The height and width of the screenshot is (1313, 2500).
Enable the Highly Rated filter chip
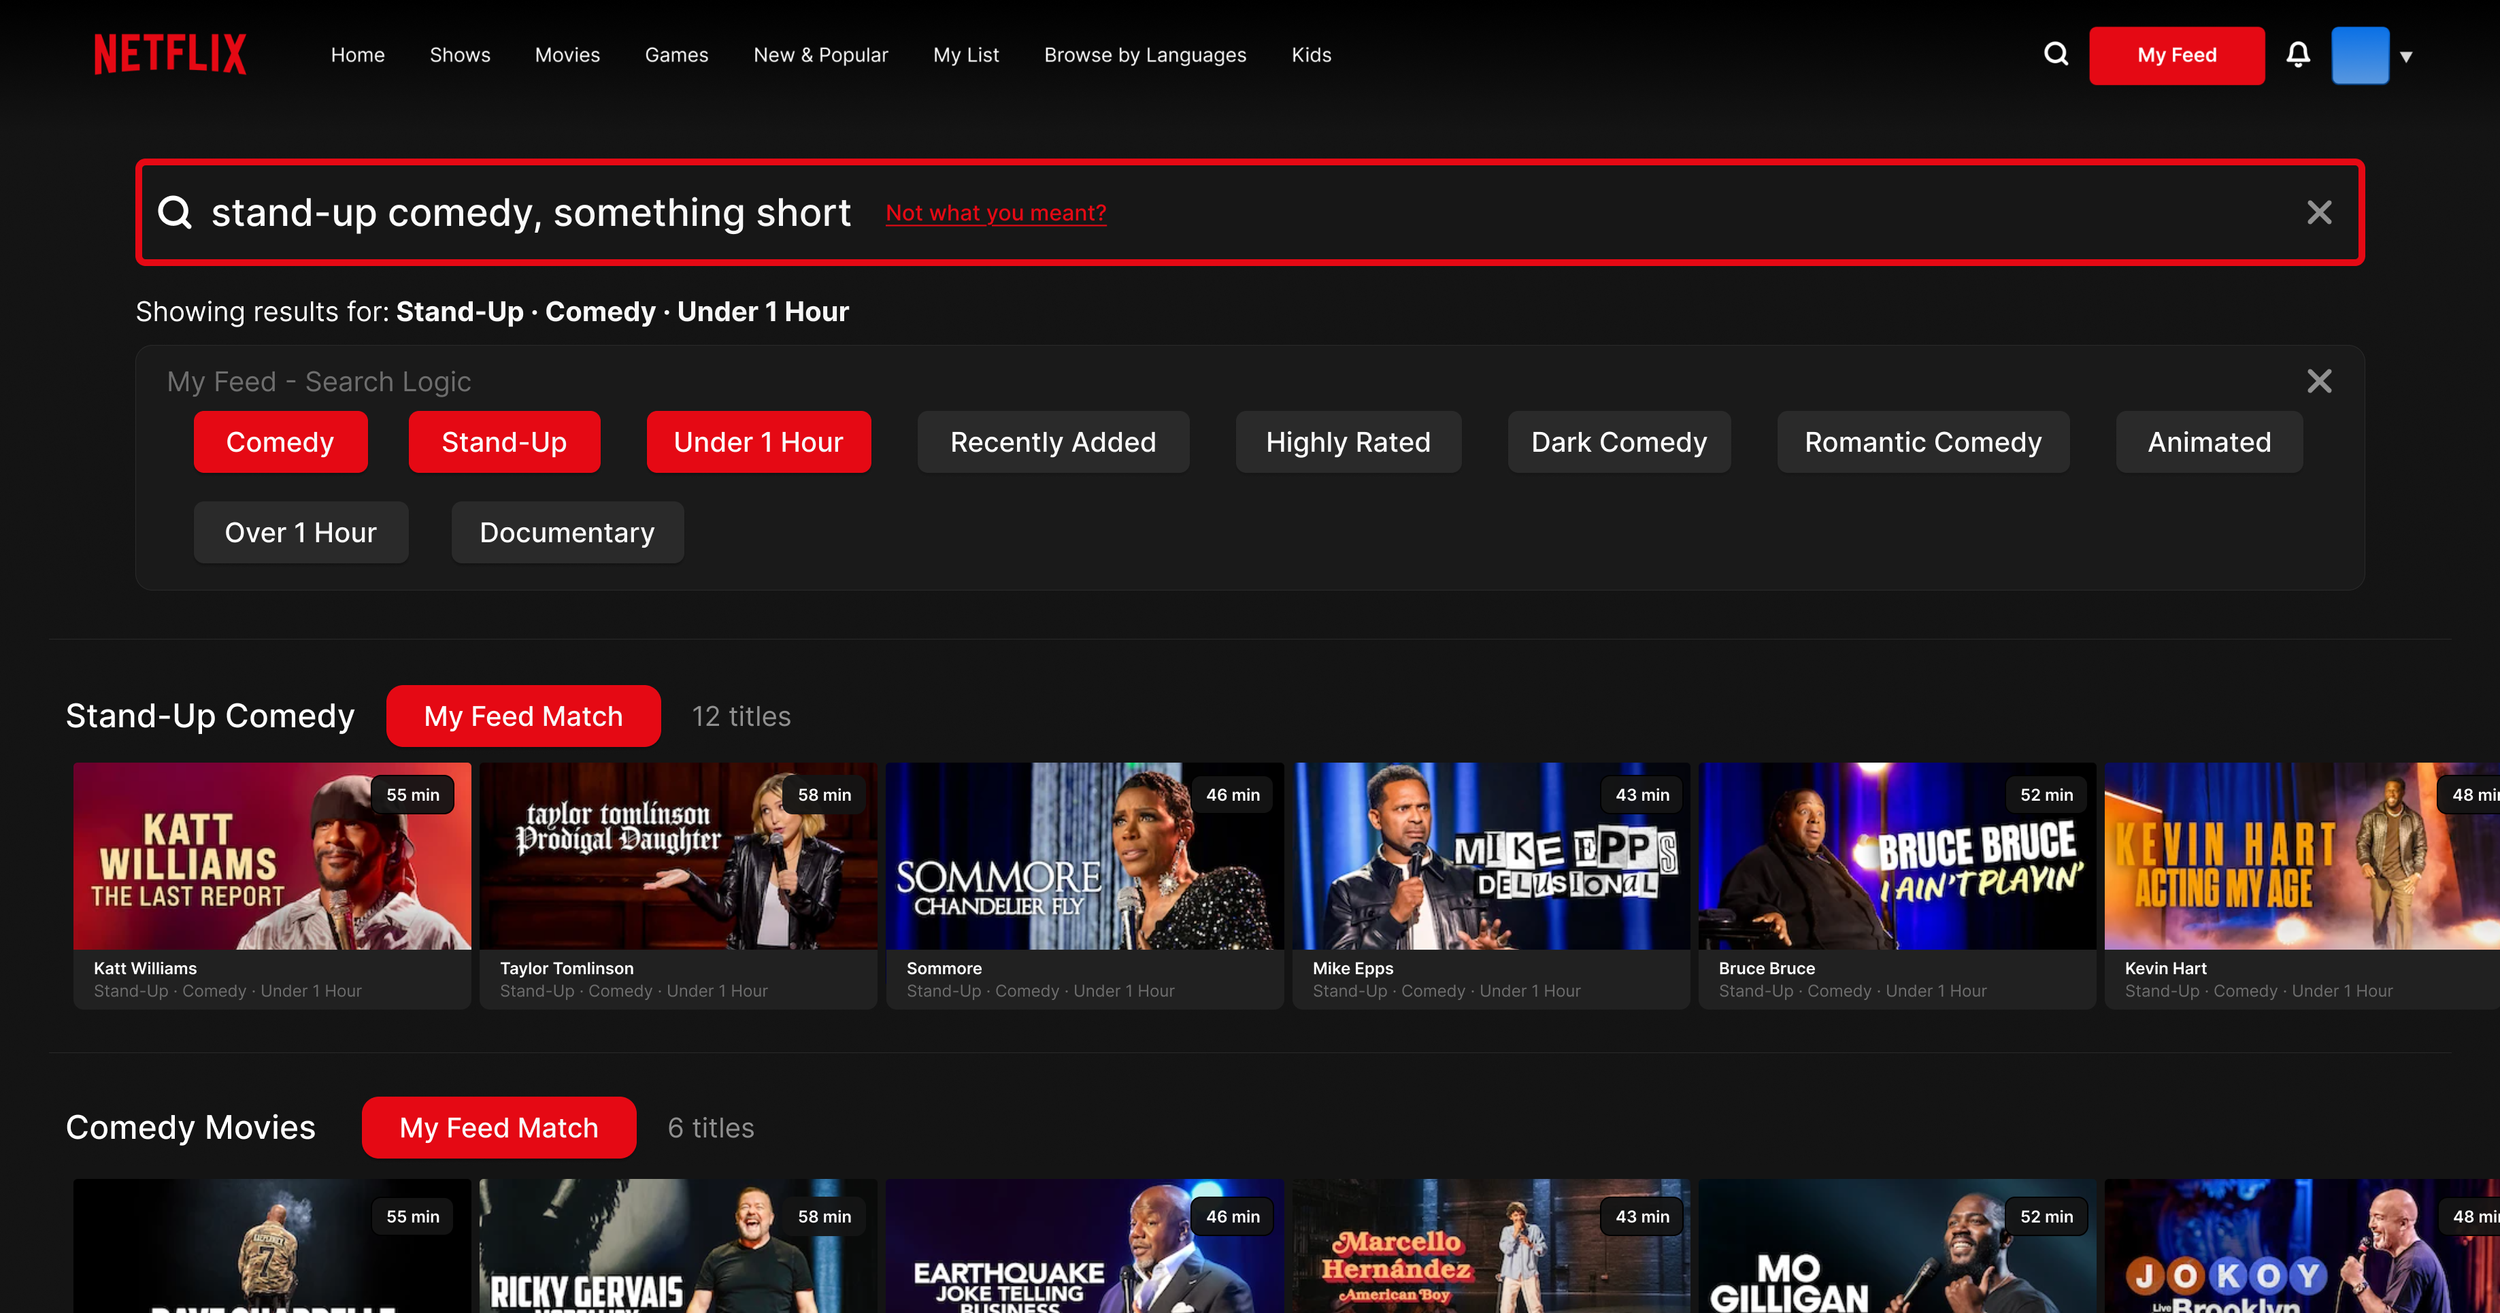tap(1348, 442)
